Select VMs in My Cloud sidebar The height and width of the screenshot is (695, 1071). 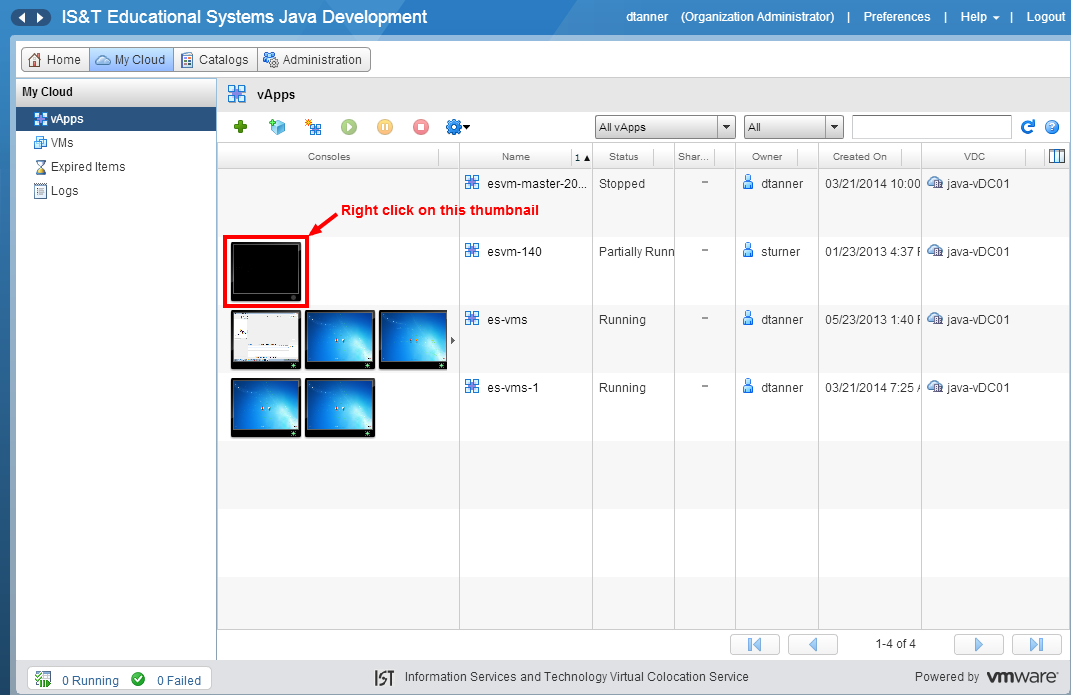(62, 143)
